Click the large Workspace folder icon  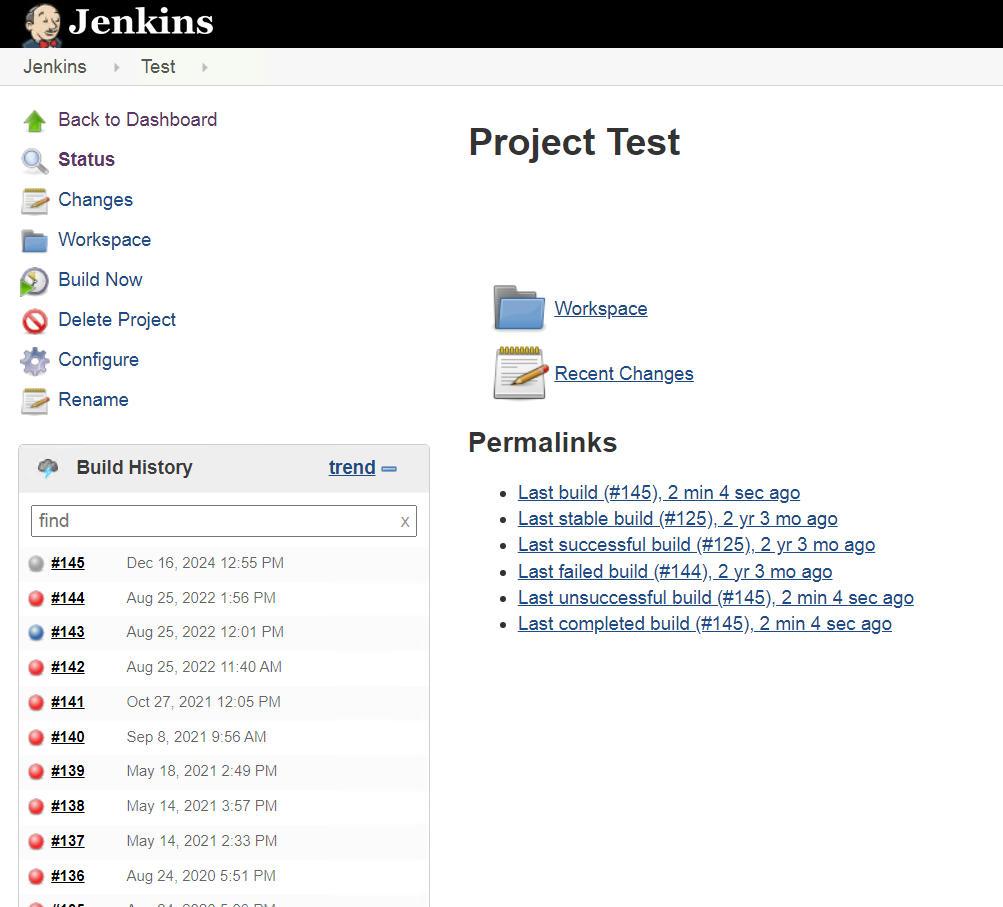click(x=519, y=308)
